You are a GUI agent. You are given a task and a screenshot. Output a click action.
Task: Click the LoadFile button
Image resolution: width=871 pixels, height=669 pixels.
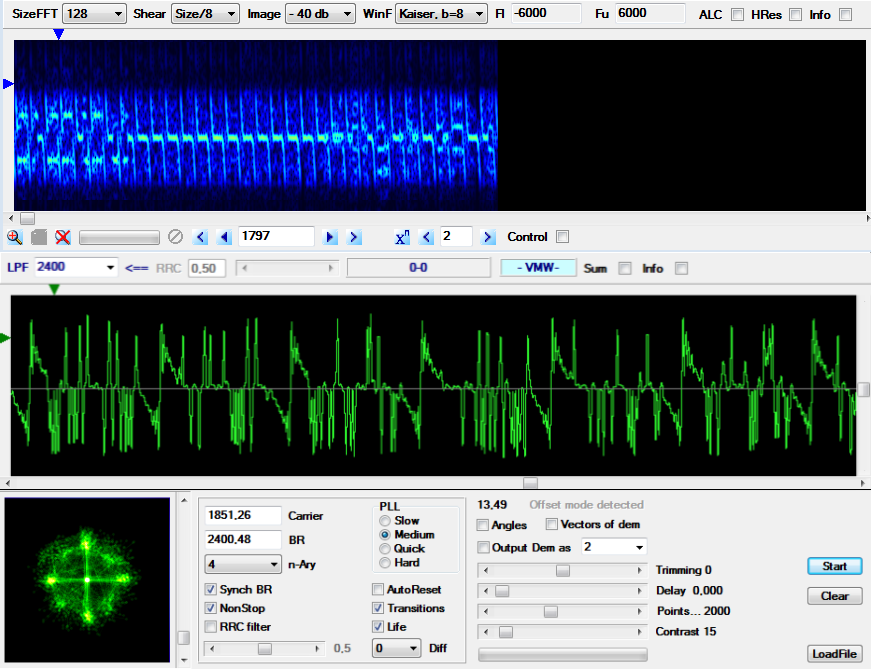pos(834,654)
